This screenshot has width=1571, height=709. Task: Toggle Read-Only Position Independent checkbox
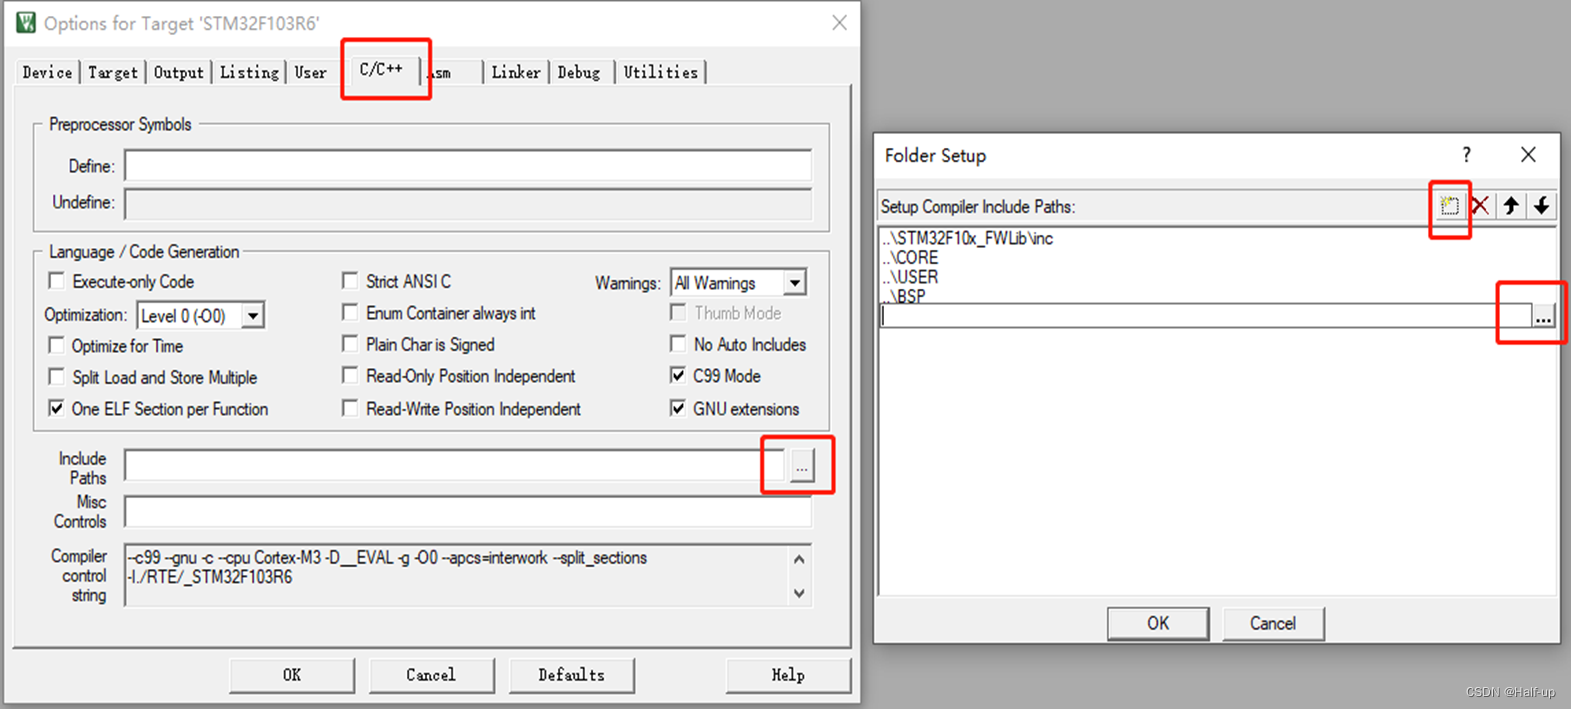350,376
